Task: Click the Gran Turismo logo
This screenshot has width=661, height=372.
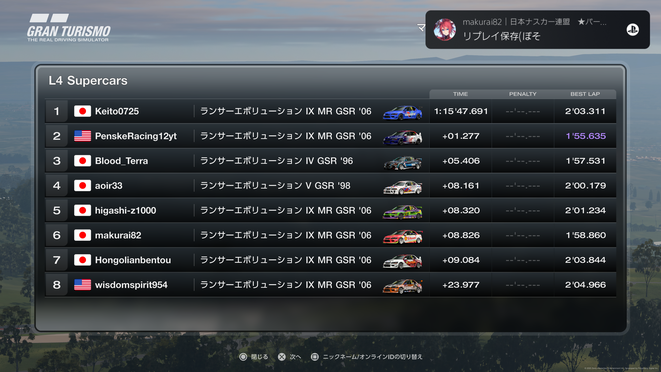Action: (x=69, y=28)
